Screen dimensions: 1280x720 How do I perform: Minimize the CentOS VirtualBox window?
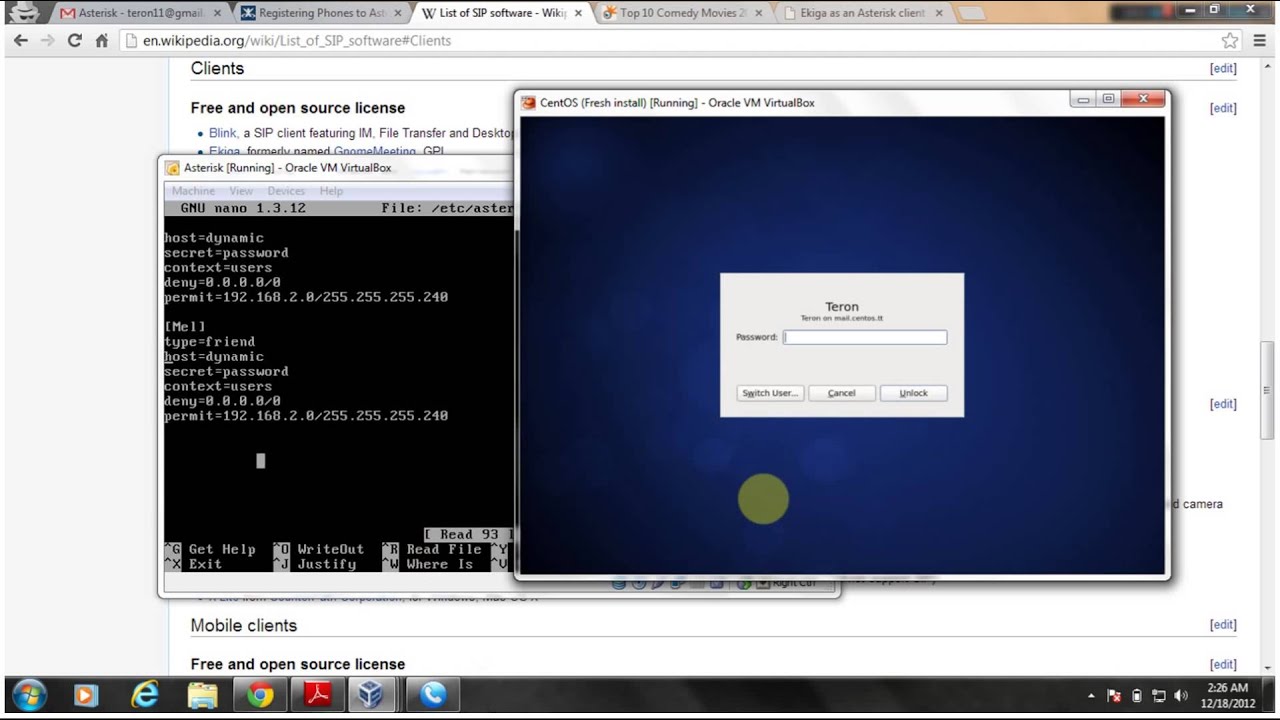1083,98
